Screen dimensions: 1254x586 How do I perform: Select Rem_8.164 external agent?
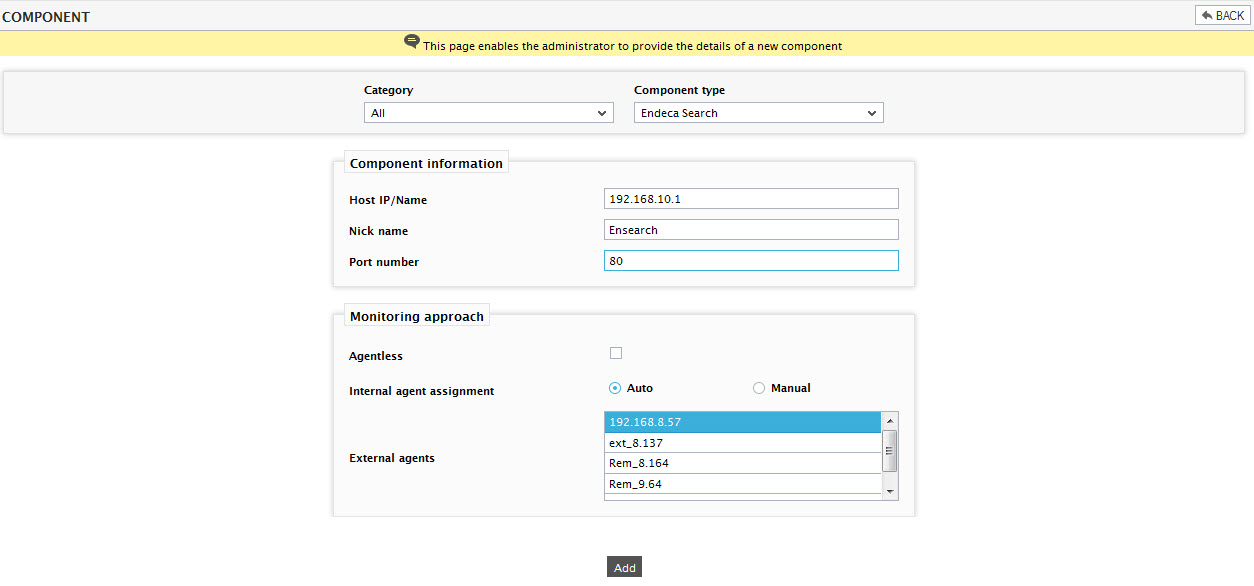click(743, 464)
